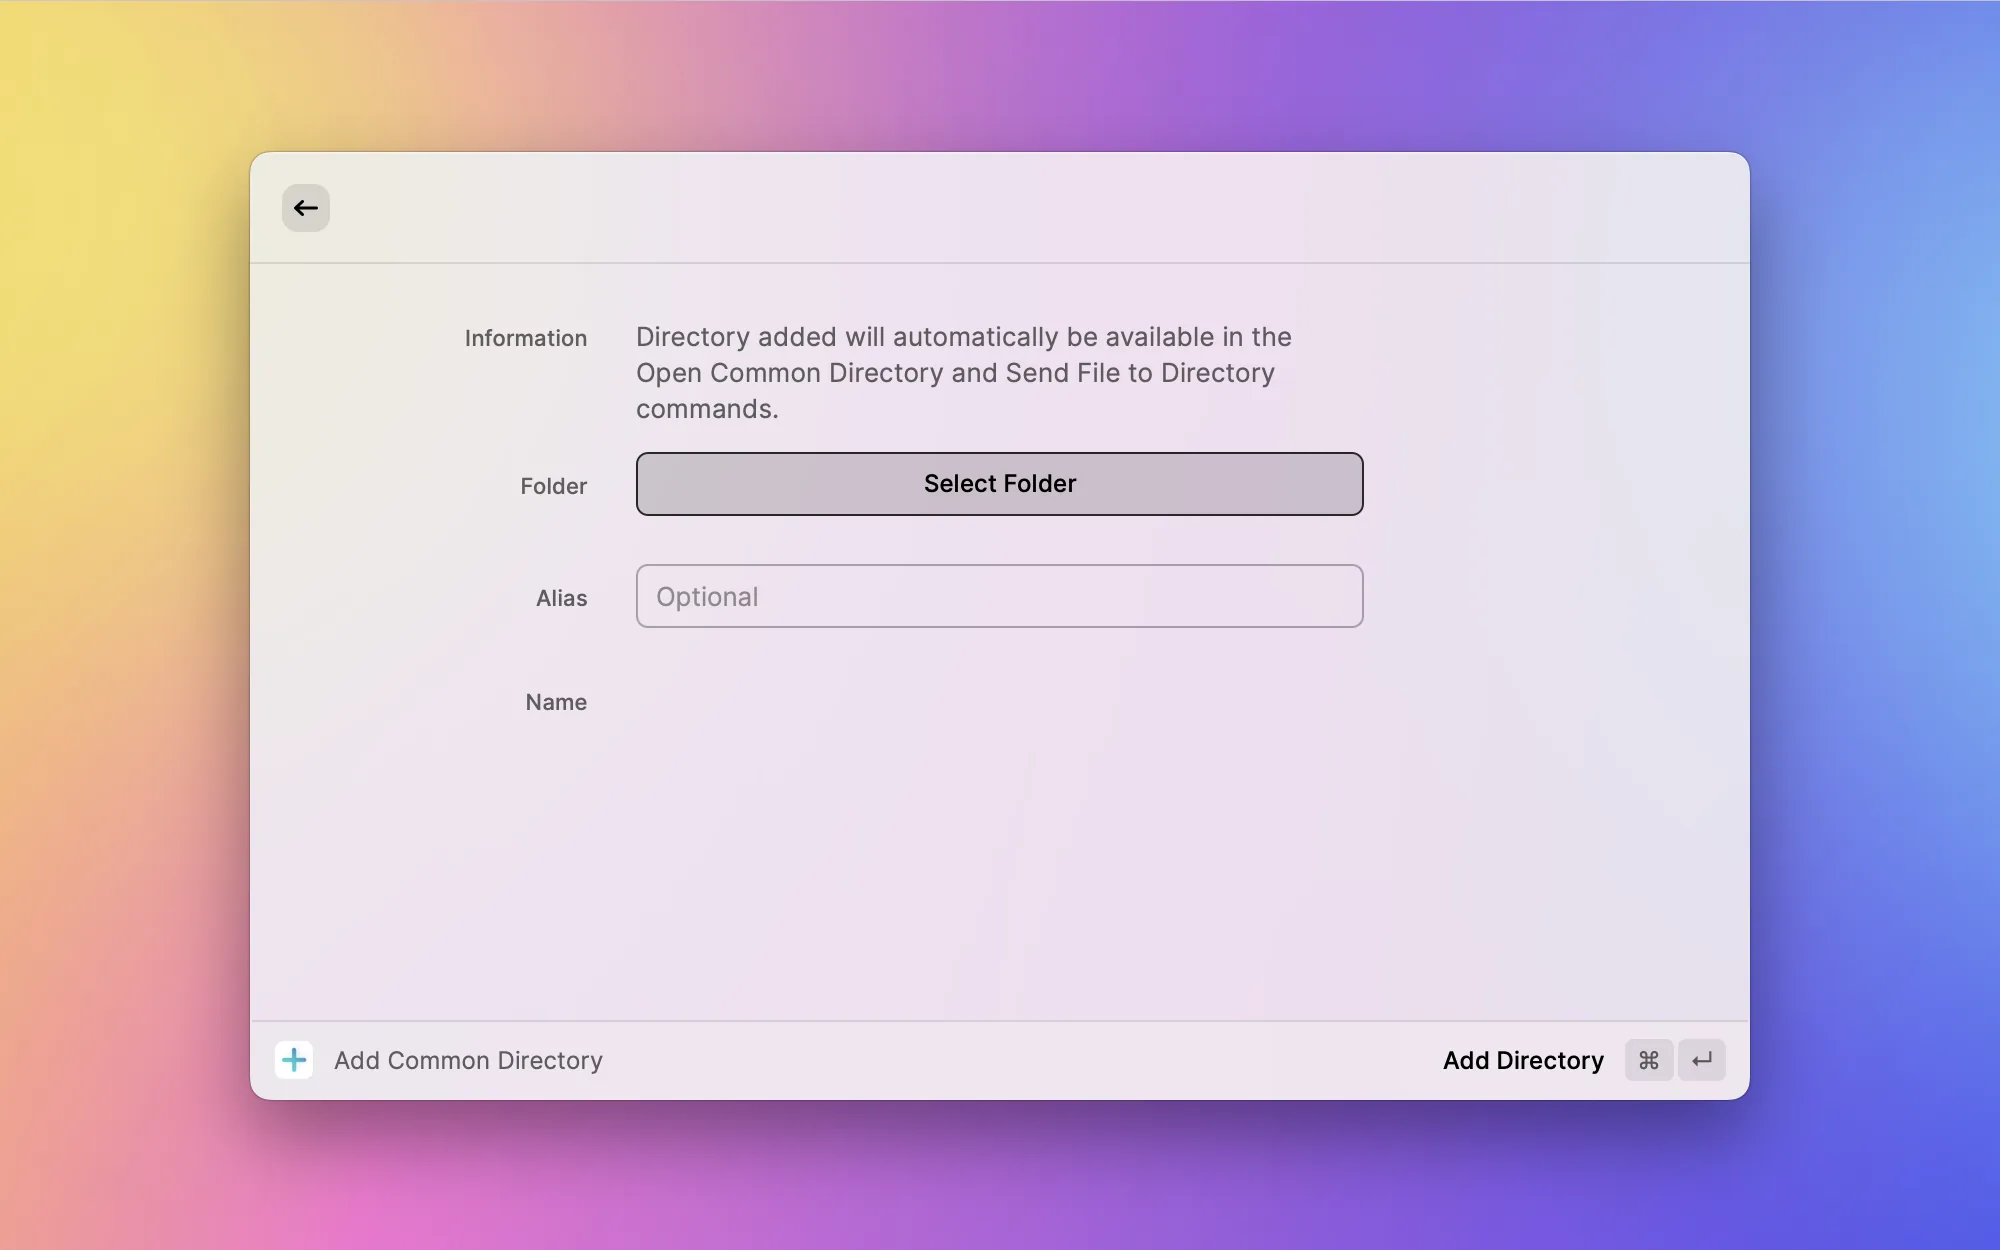The height and width of the screenshot is (1250, 2000).
Task: Click the Alias field label
Action: 561,598
